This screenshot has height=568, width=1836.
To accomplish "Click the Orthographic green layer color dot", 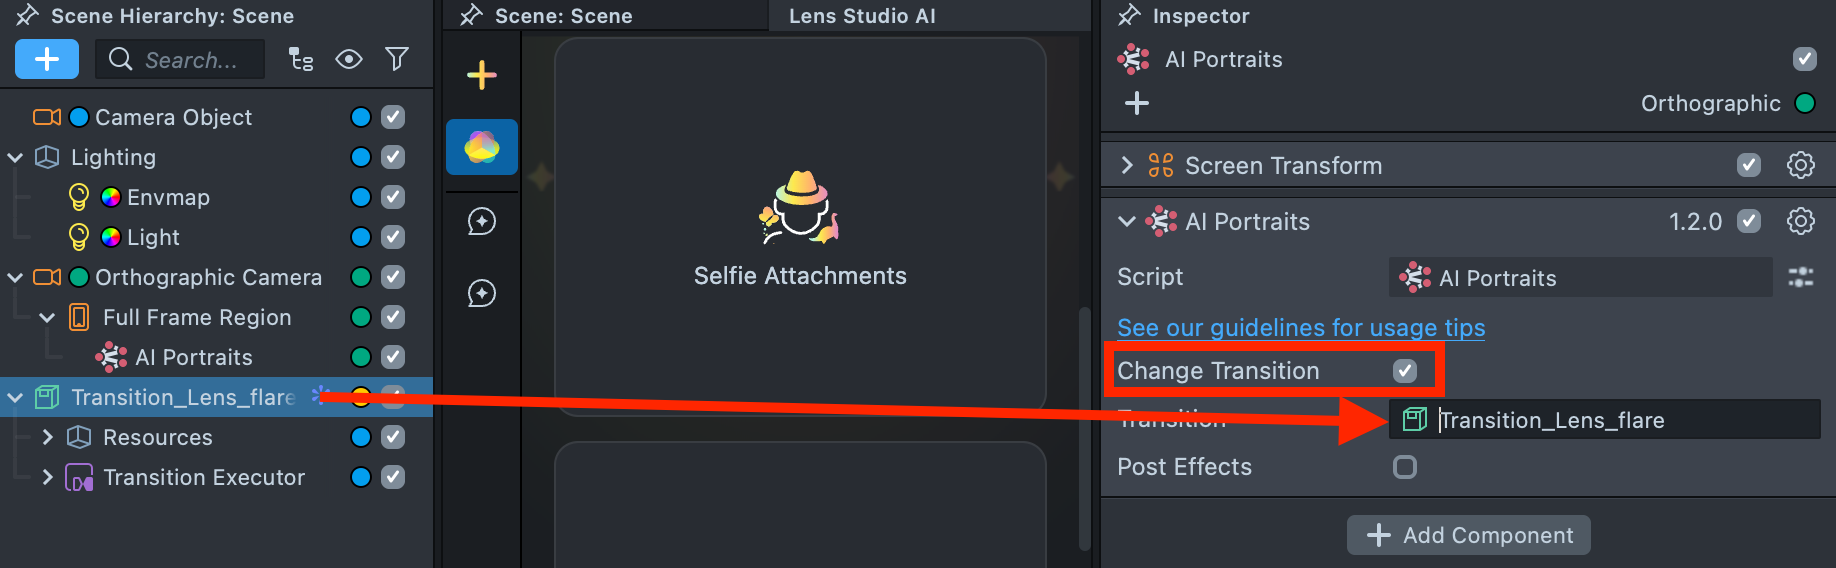I will [x=1805, y=103].
